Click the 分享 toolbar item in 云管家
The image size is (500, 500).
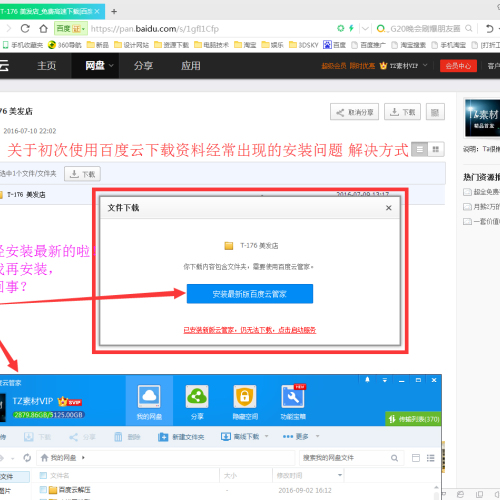click(x=82, y=437)
